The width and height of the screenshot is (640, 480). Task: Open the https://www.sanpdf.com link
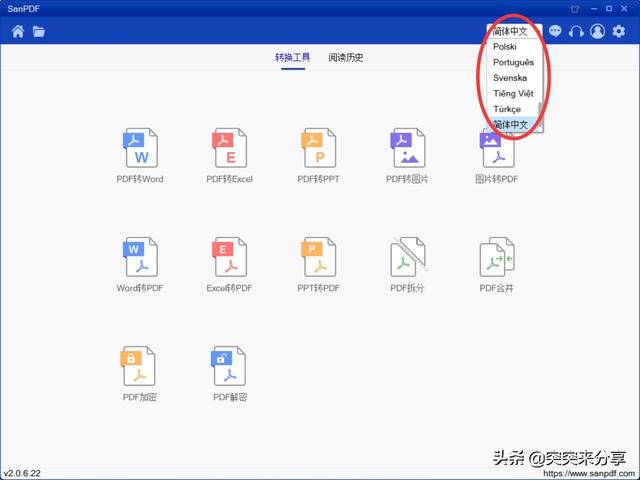point(589,473)
